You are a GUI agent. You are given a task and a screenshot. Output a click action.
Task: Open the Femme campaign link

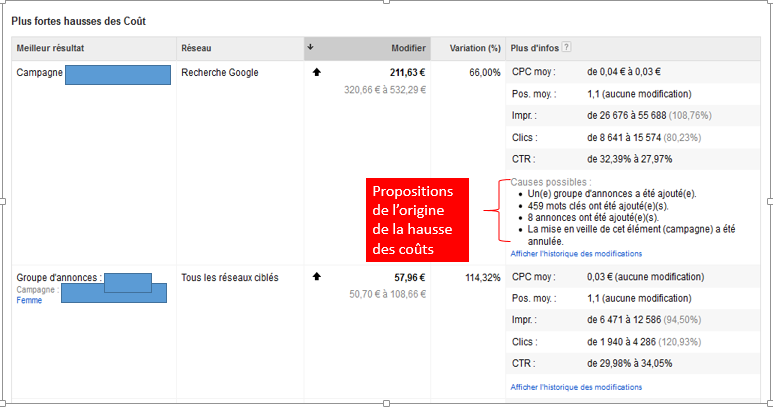pyautogui.click(x=29, y=300)
